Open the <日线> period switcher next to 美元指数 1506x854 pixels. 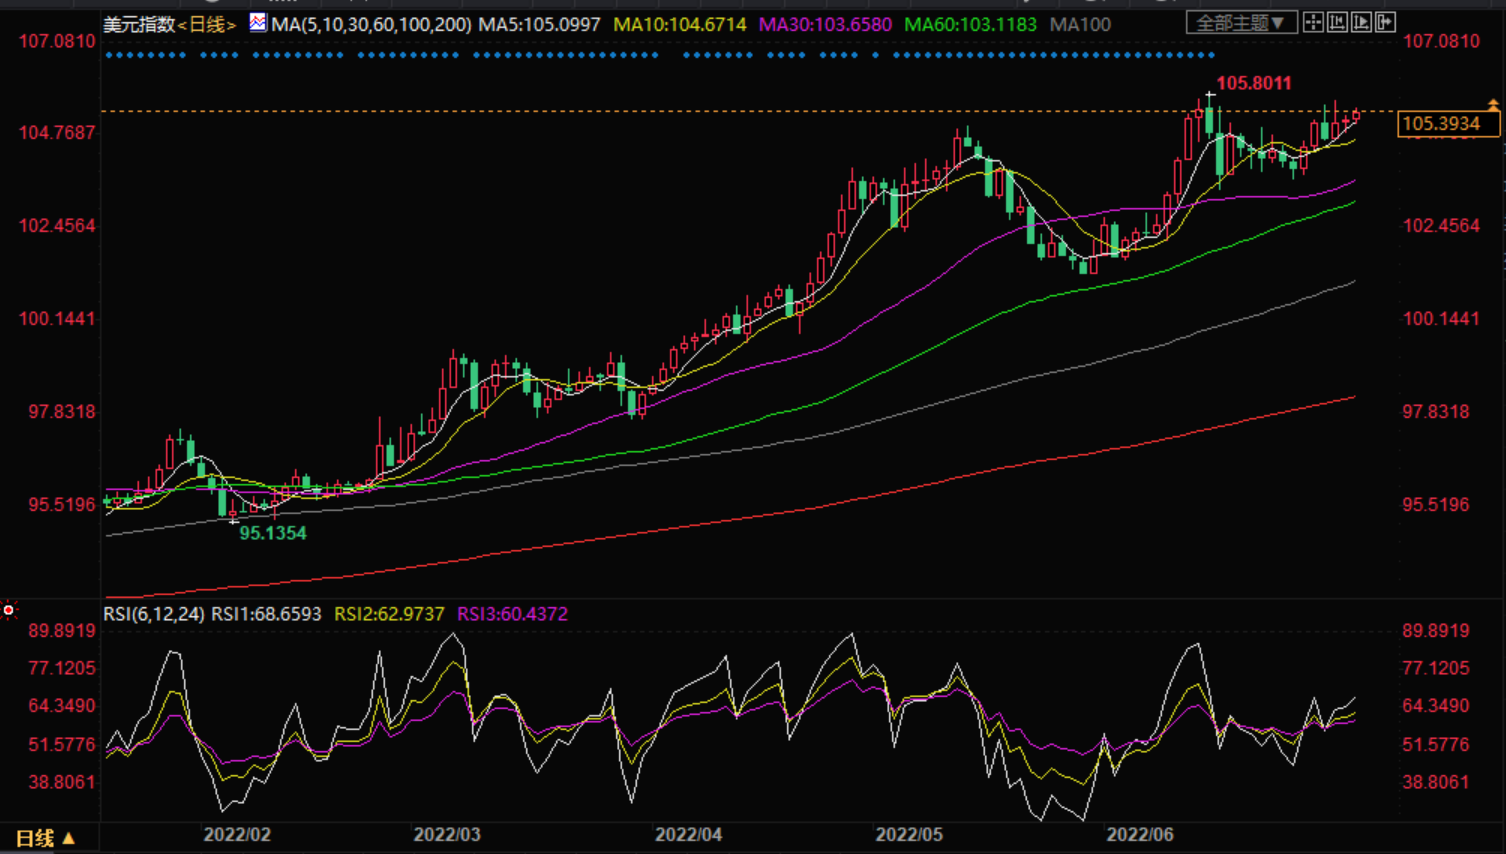coord(207,24)
